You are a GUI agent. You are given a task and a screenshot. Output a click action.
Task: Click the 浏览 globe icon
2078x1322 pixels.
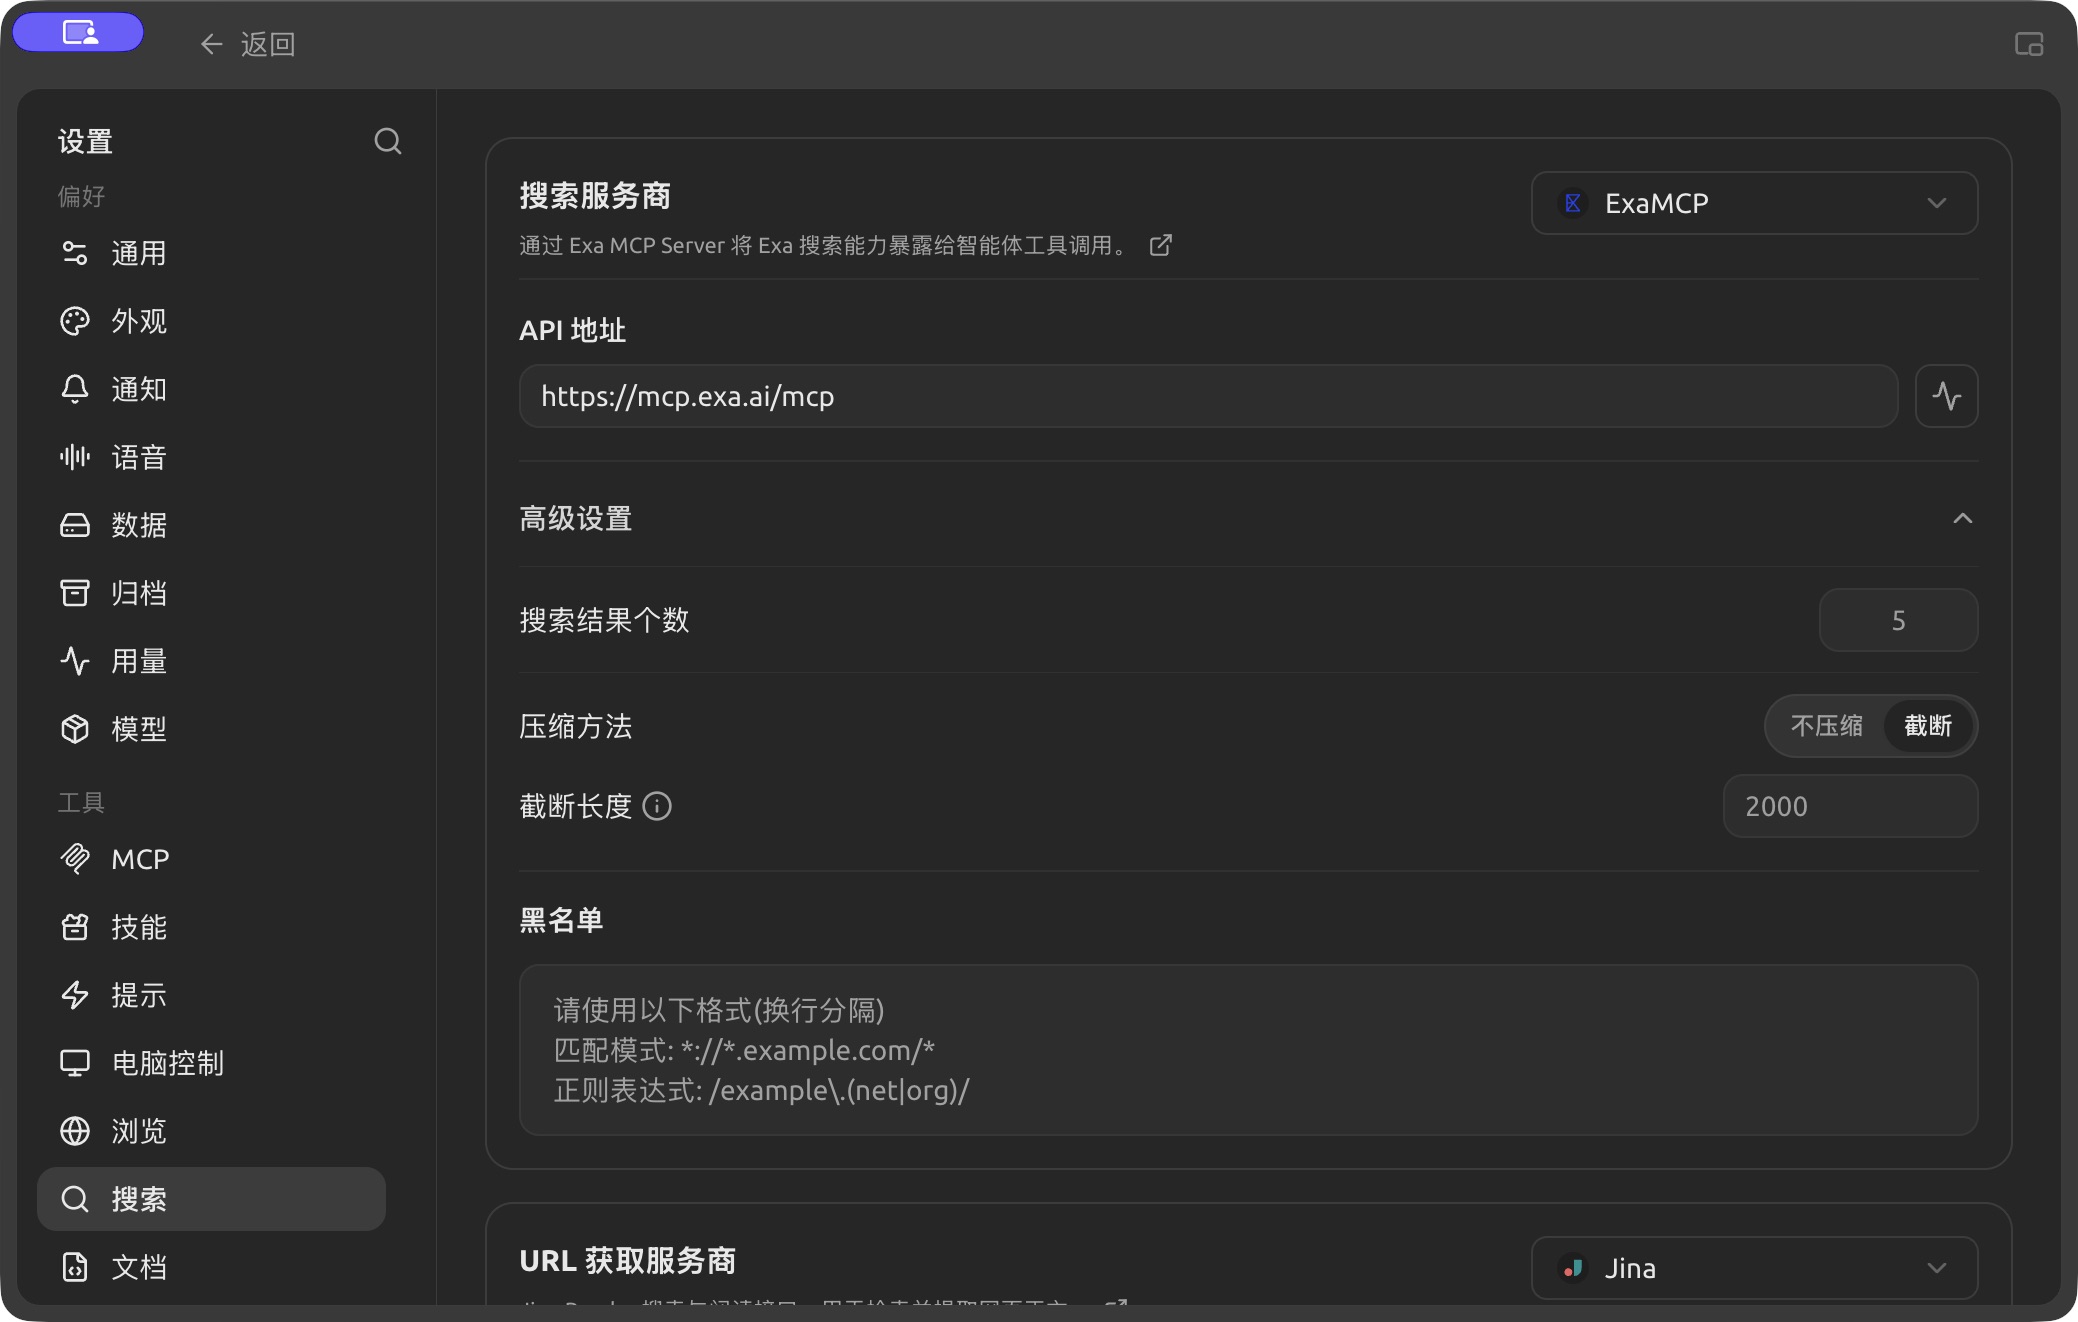75,1131
